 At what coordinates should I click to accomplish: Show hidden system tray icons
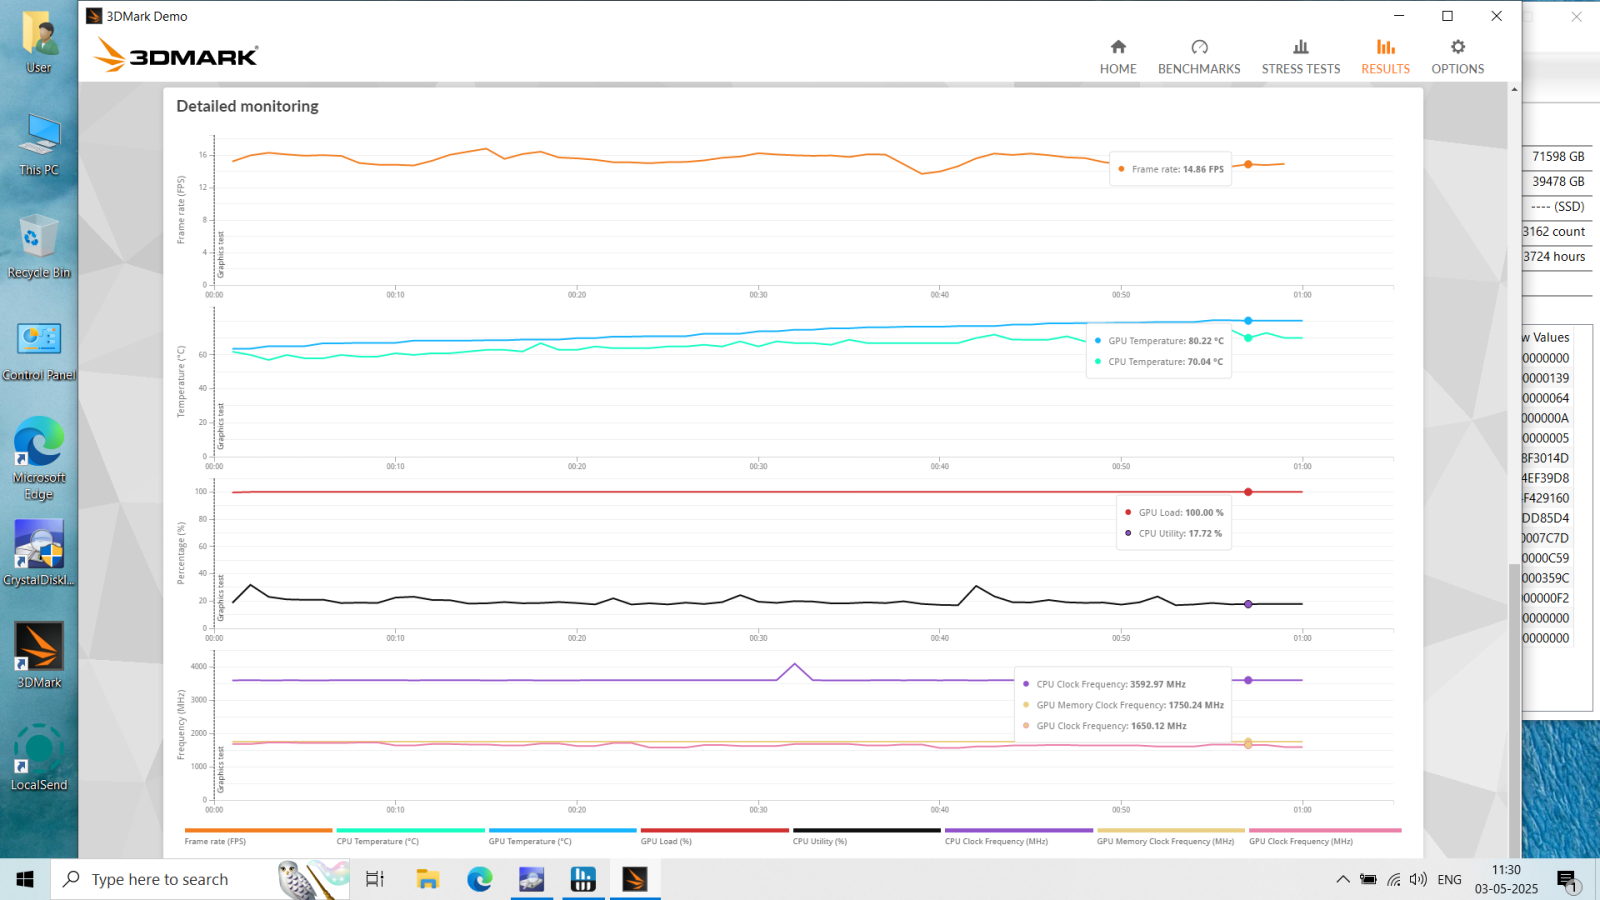point(1342,879)
